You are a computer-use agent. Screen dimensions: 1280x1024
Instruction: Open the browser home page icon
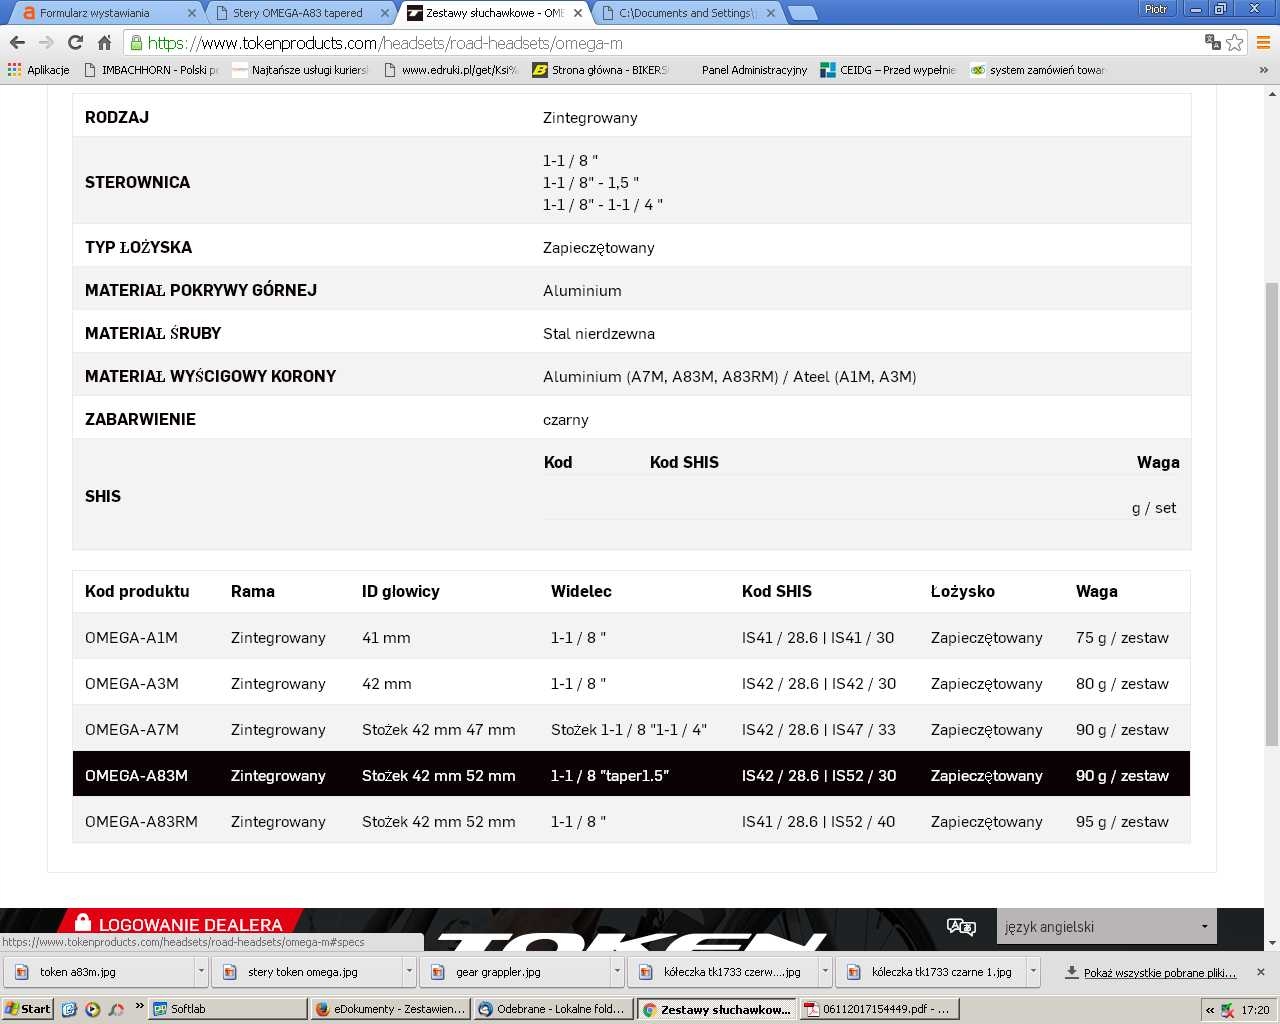[x=104, y=43]
